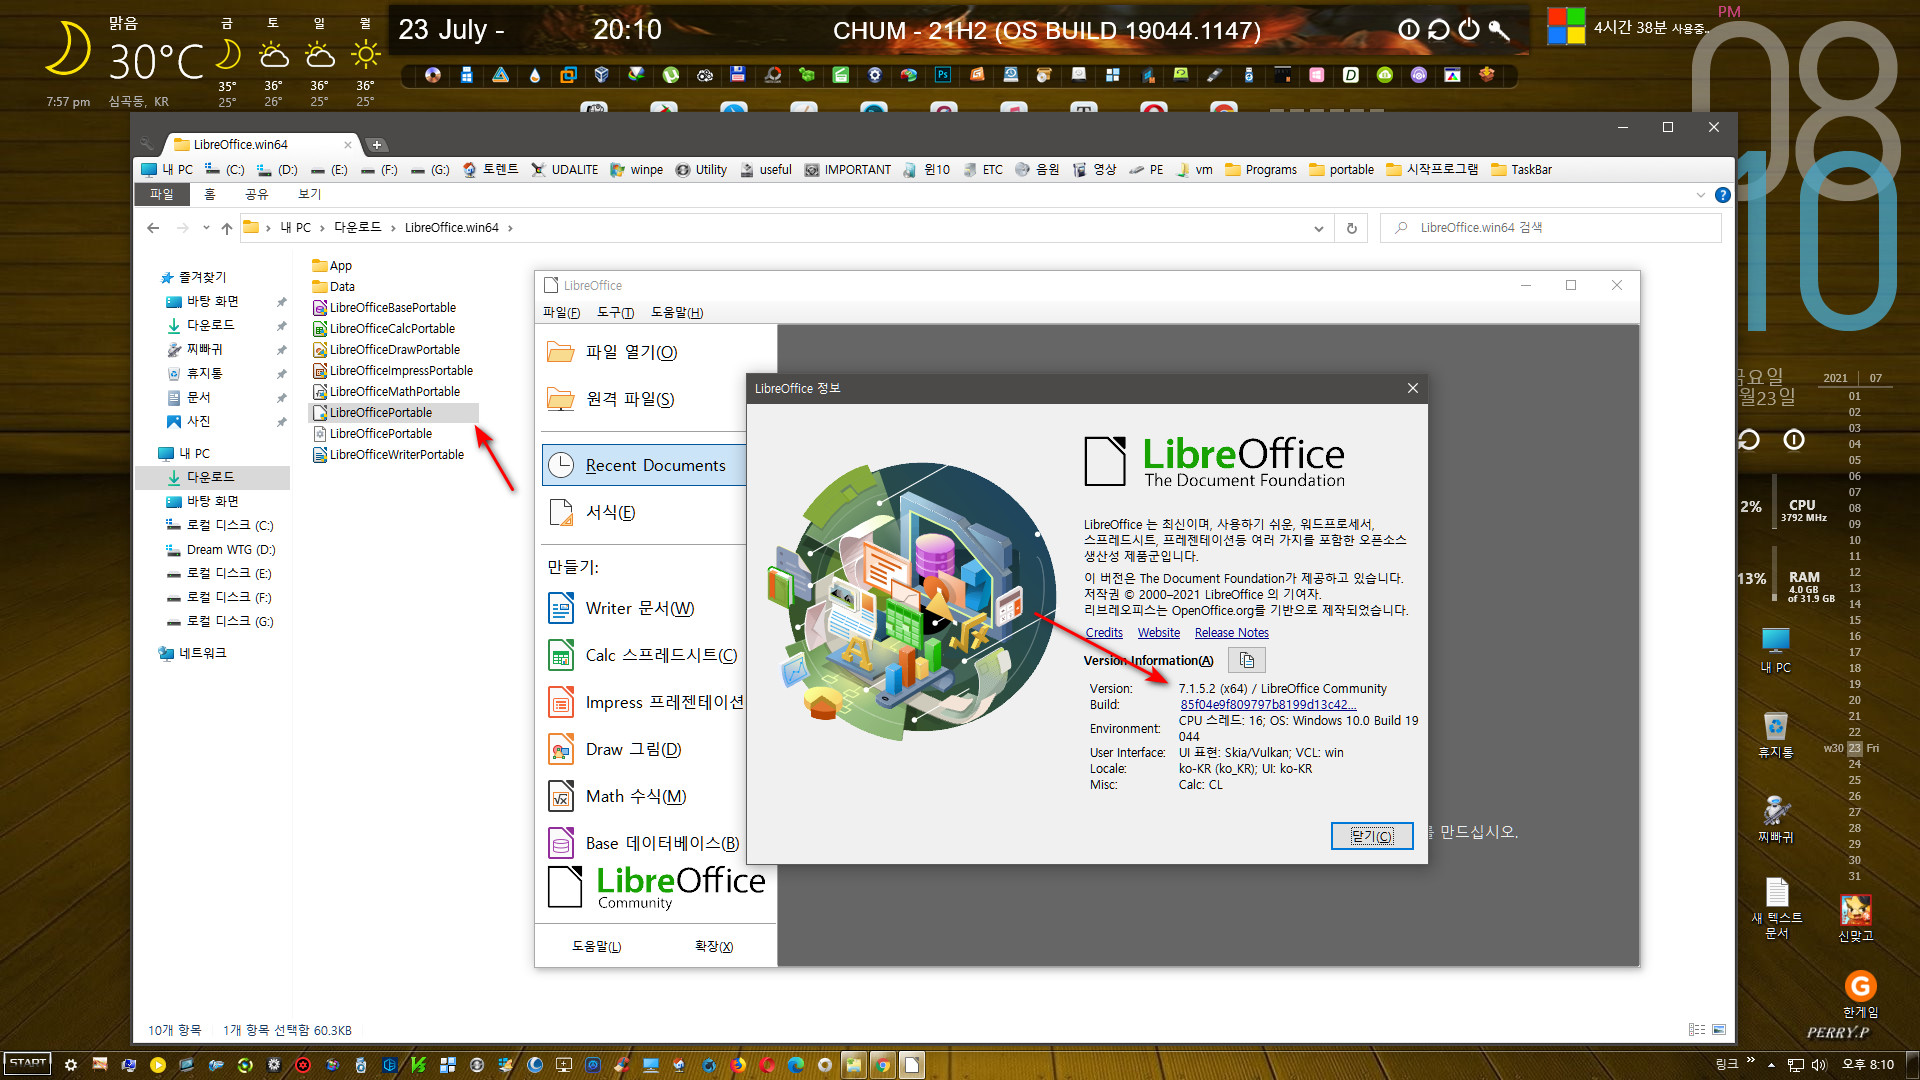Click the Base database icon
Screen dimensions: 1920x1080
(561, 843)
